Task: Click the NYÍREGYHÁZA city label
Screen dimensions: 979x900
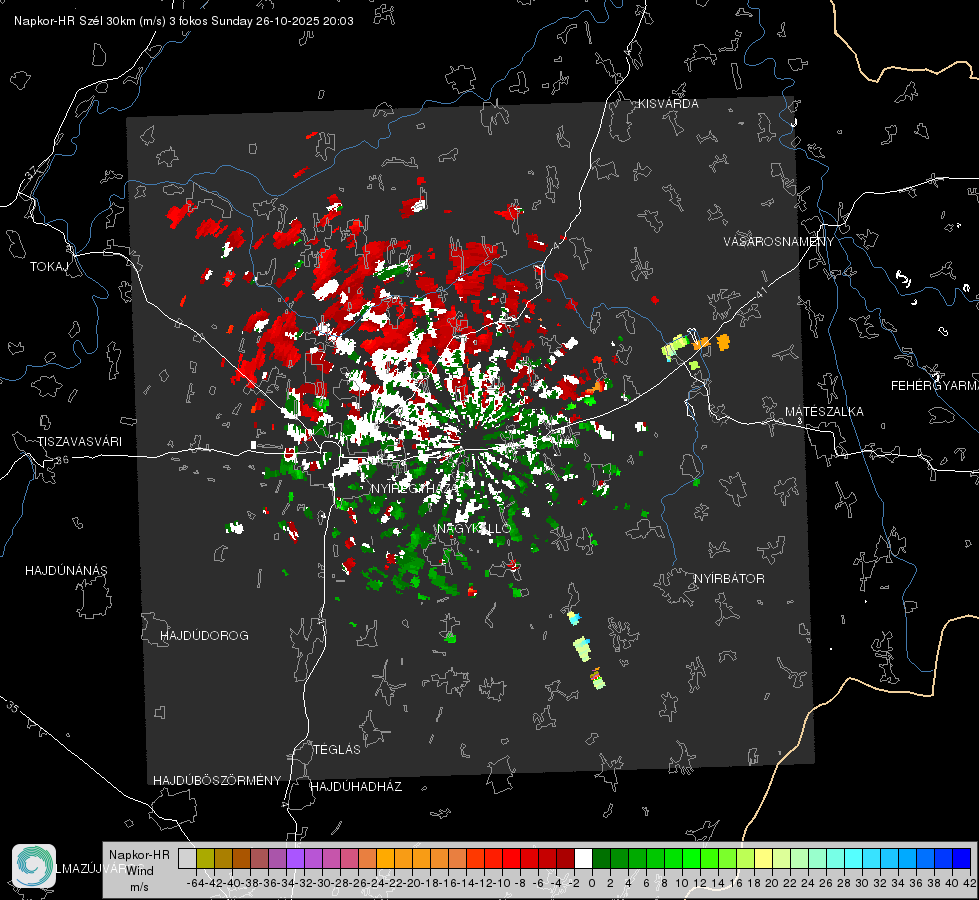Action: point(414,488)
